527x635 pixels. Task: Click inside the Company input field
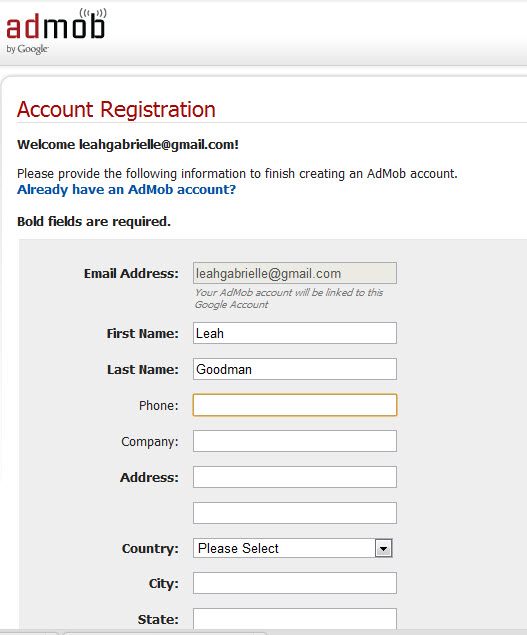tap(294, 441)
